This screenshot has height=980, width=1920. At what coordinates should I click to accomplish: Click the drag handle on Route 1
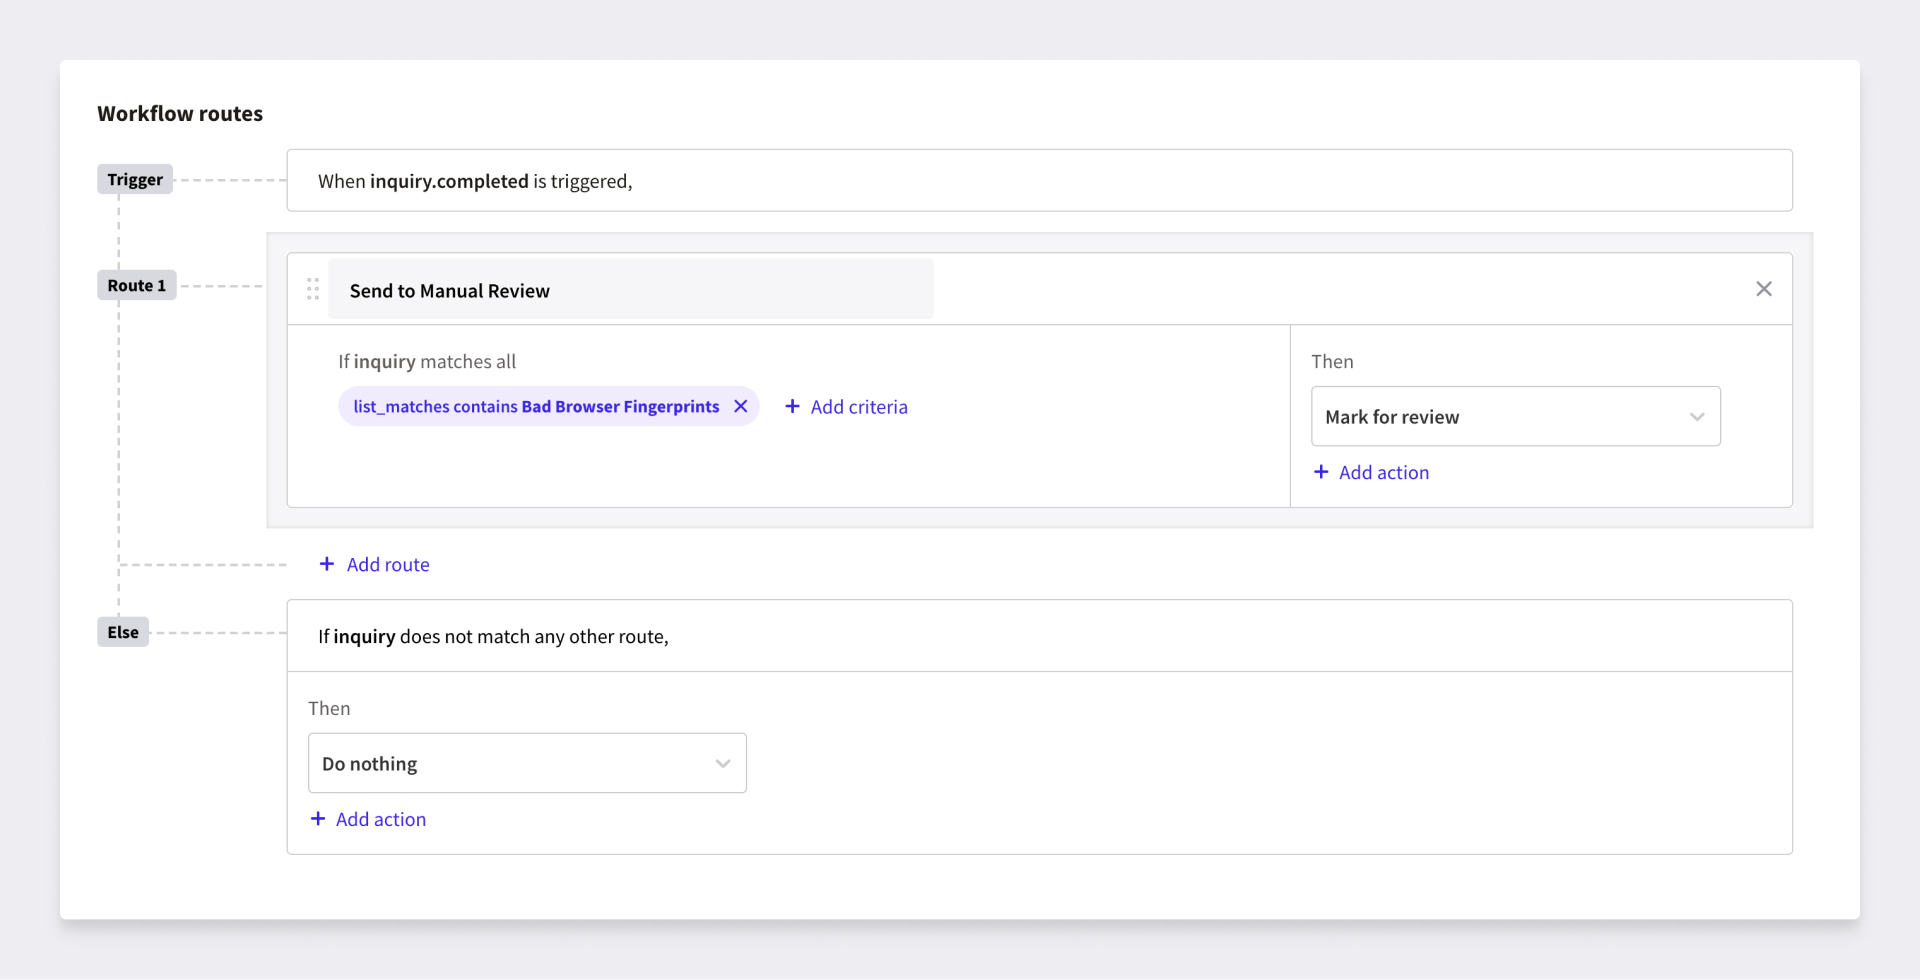coord(313,289)
